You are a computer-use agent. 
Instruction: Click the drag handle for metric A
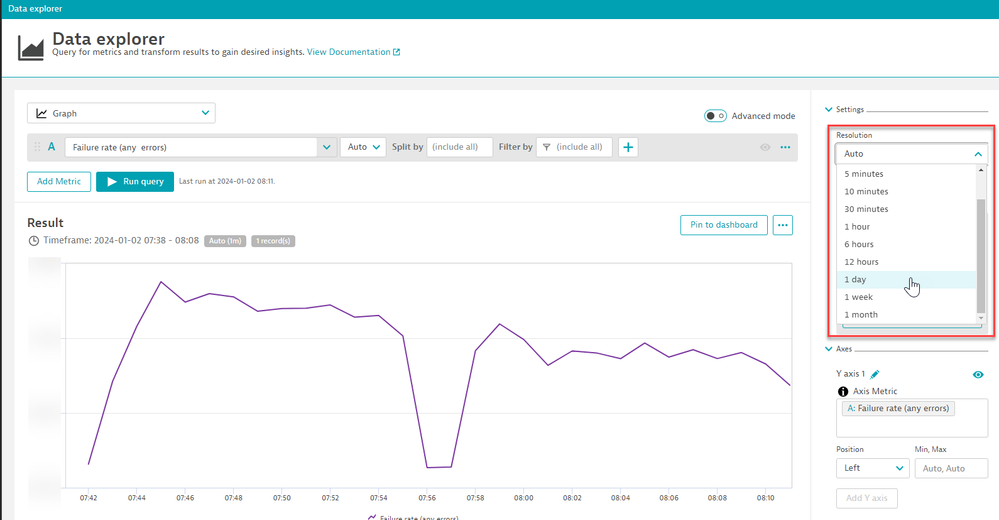38,147
